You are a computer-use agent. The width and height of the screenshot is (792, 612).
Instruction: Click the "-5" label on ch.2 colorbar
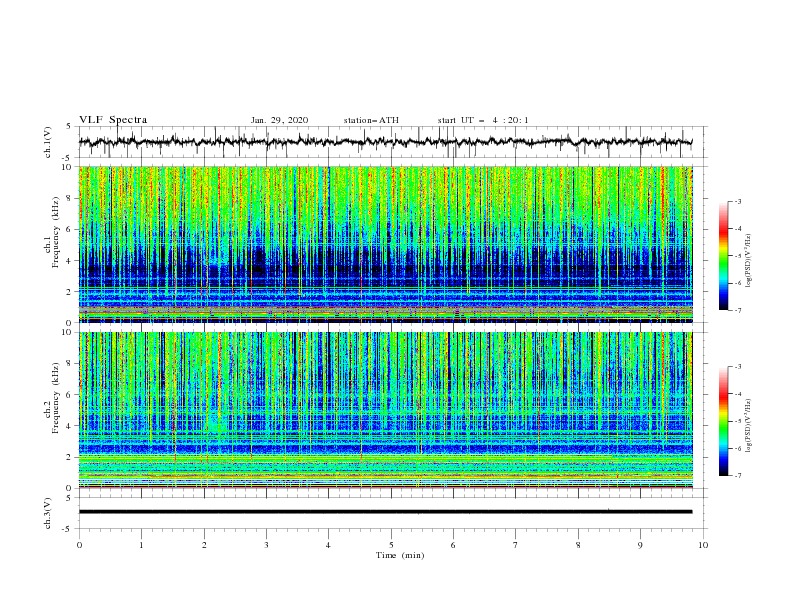[x=737, y=421]
